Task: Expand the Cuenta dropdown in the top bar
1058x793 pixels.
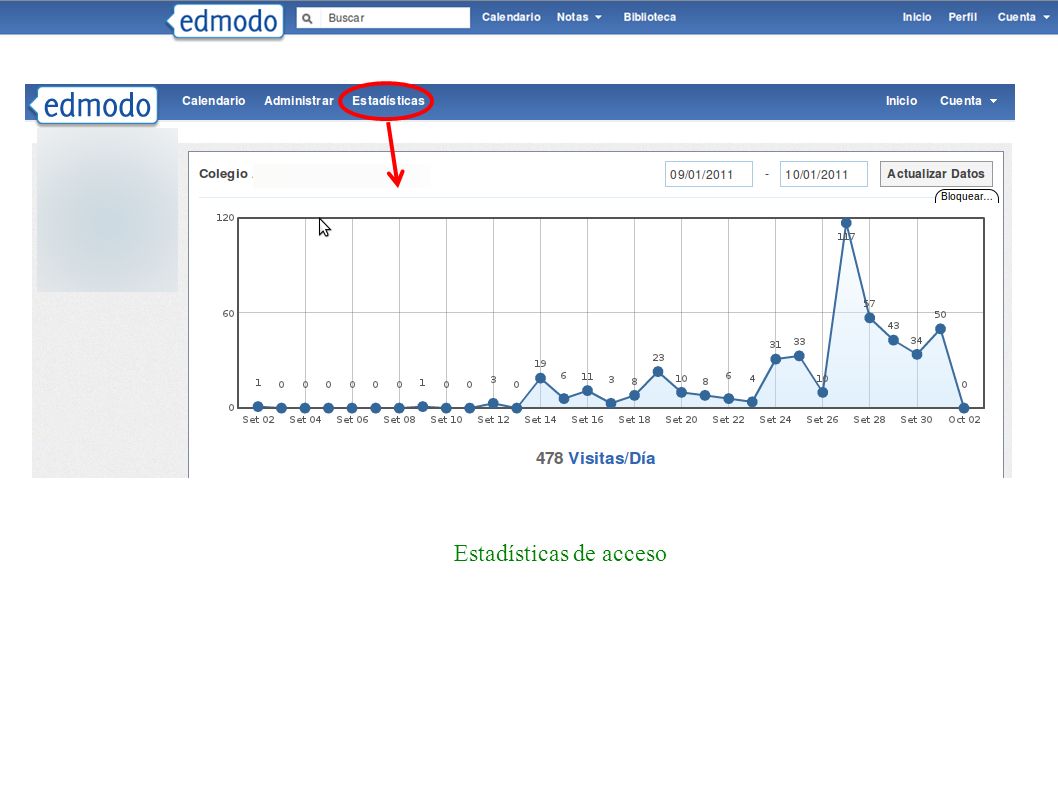Action: 1023,17
